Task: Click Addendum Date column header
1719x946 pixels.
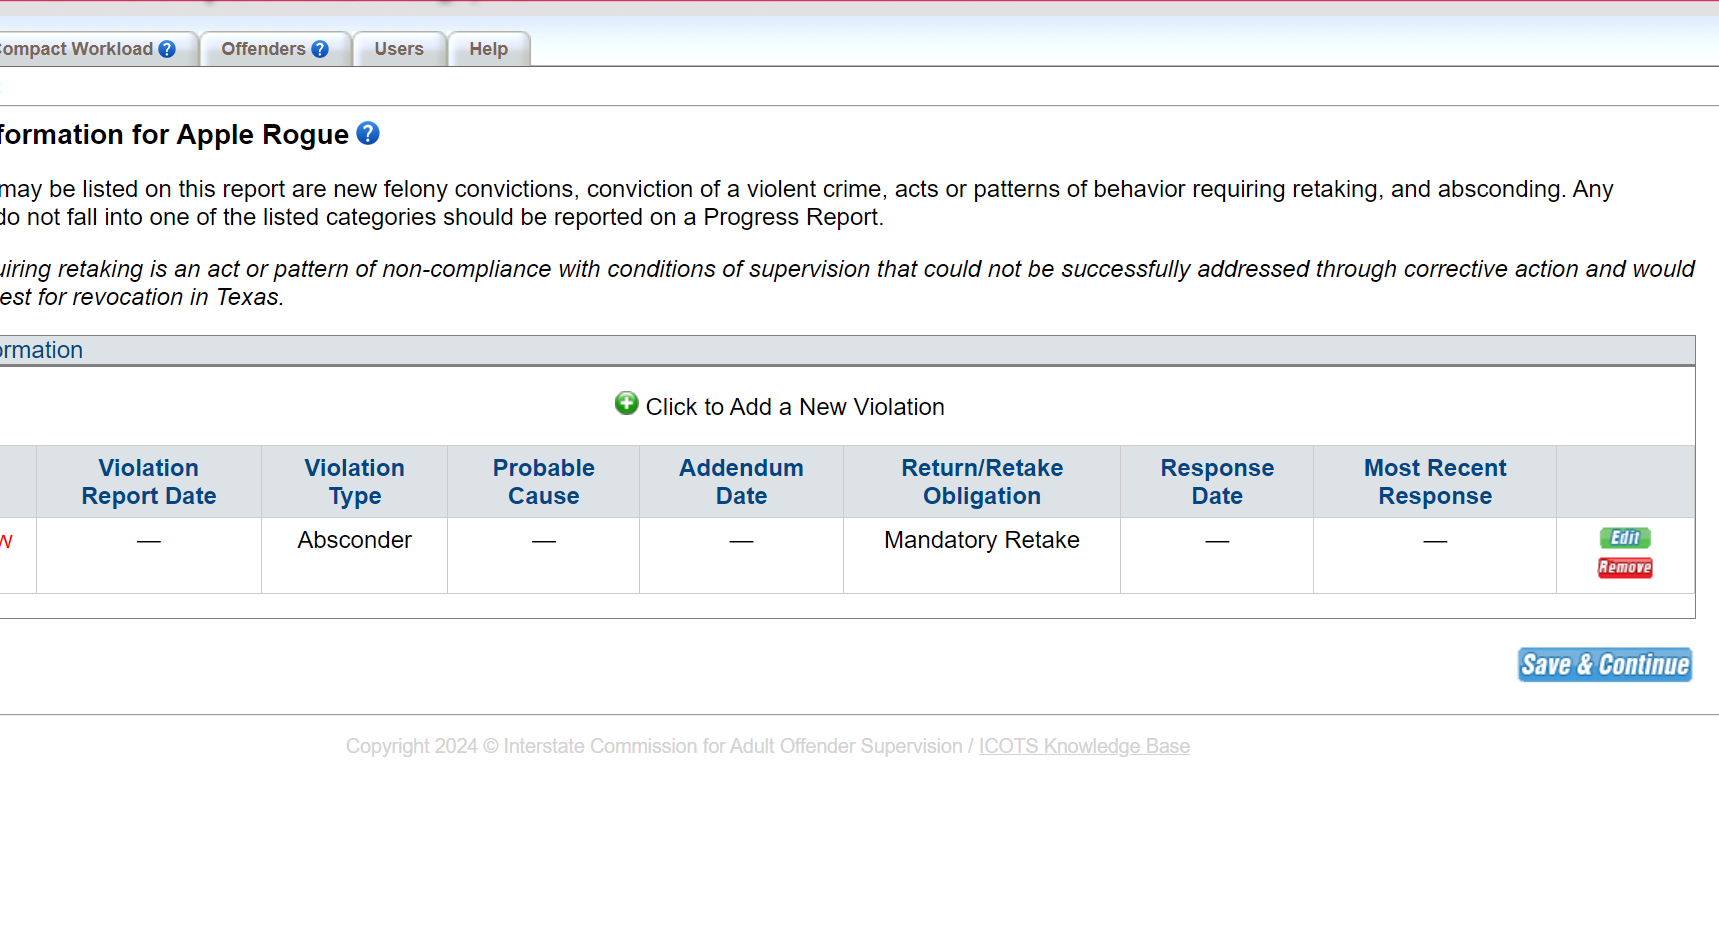Action: click(741, 482)
